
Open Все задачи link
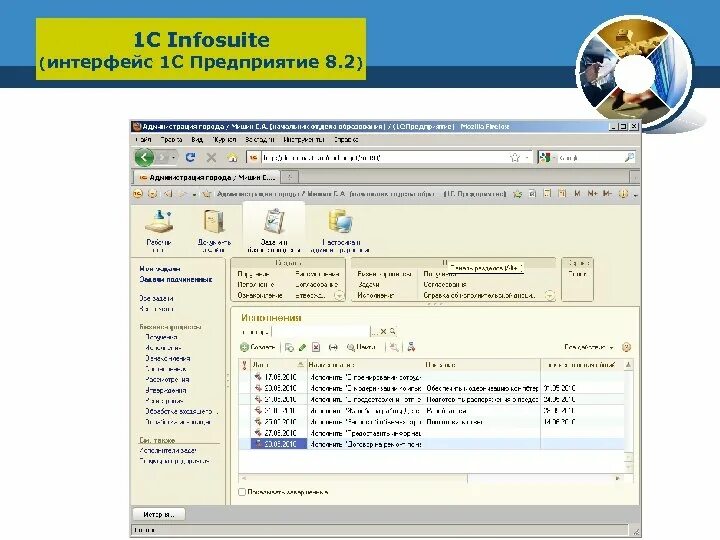click(156, 298)
